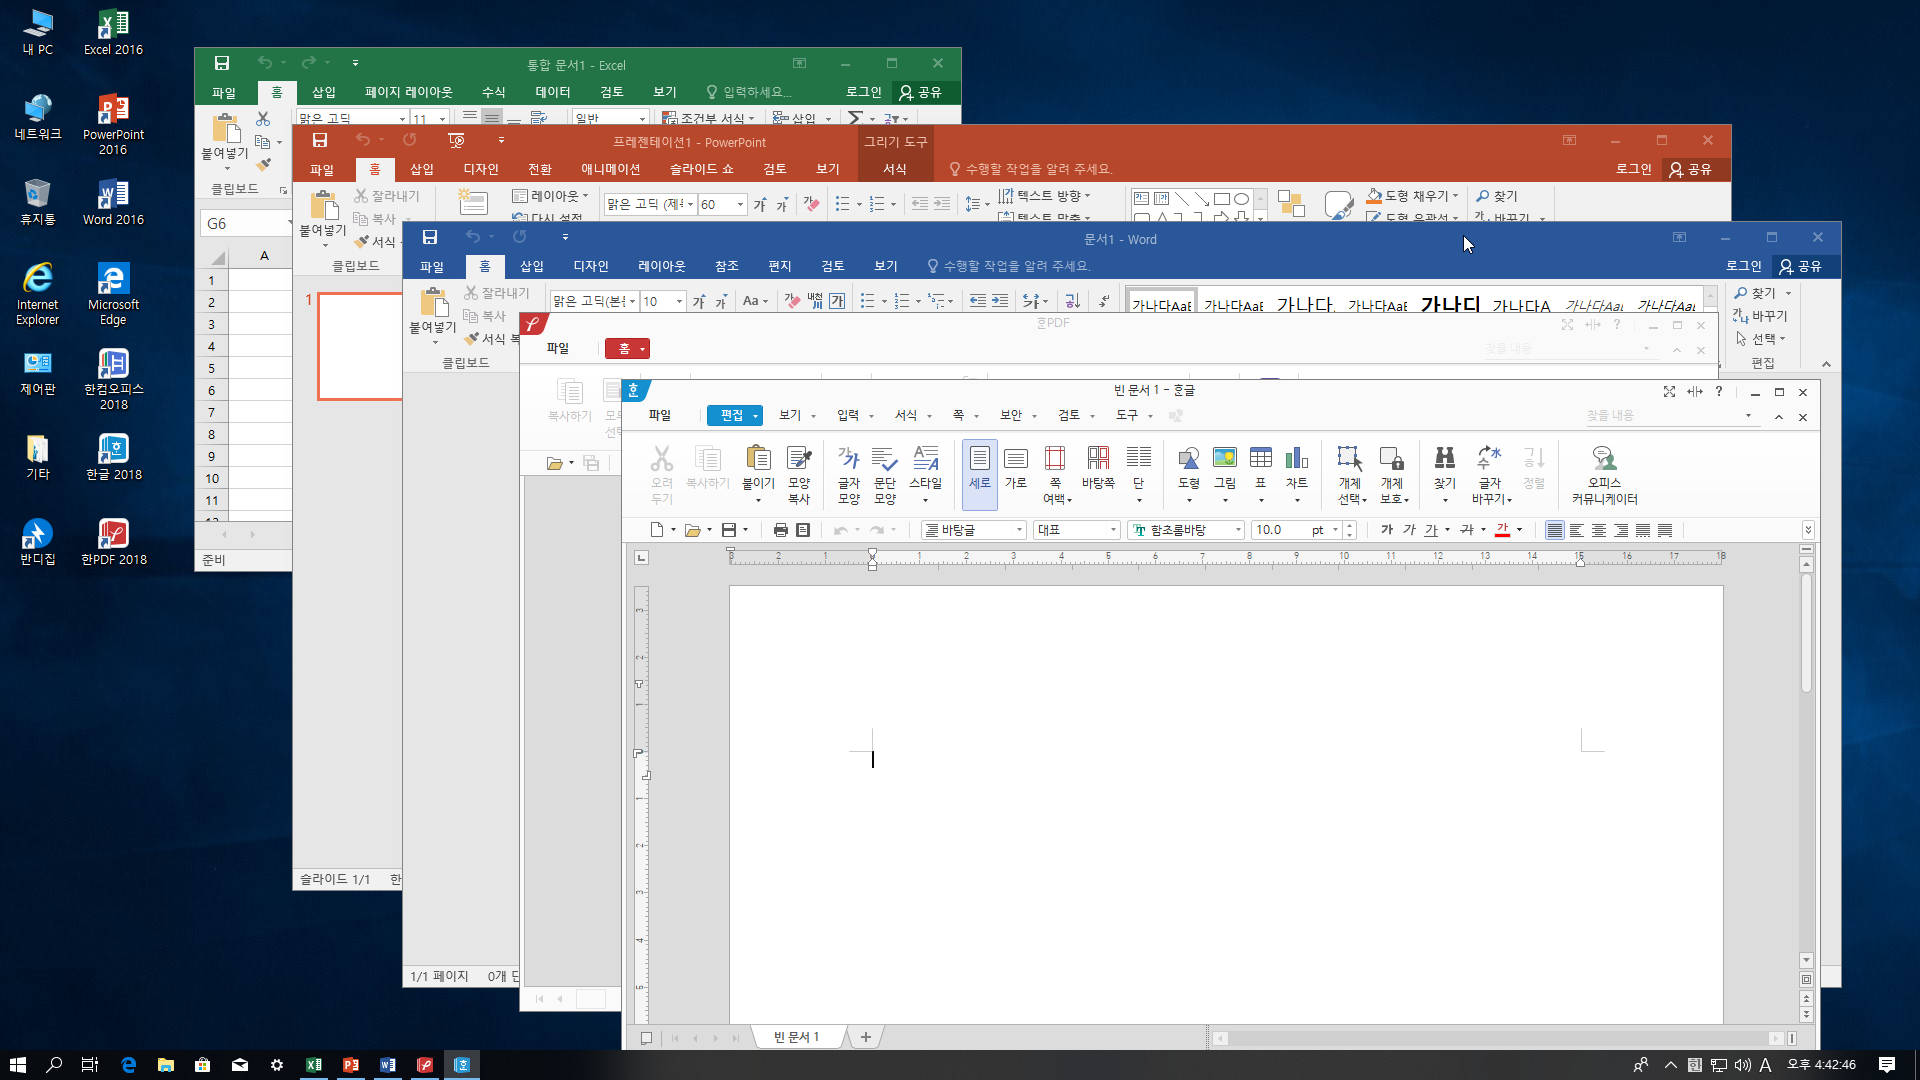Open the 서식 menu in Hangul
This screenshot has height=1080, width=1920.
[x=906, y=416]
